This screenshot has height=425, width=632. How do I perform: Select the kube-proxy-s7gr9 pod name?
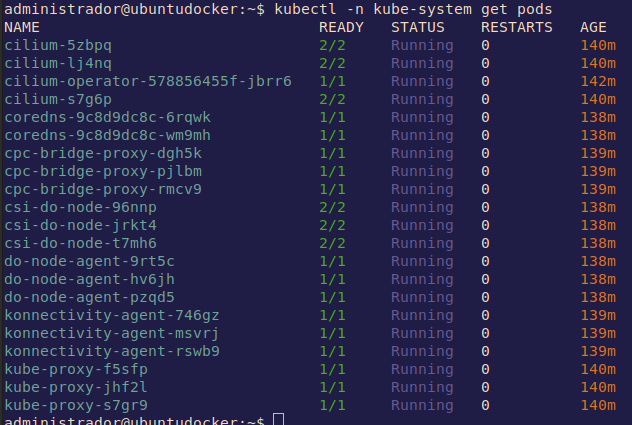[76, 405]
